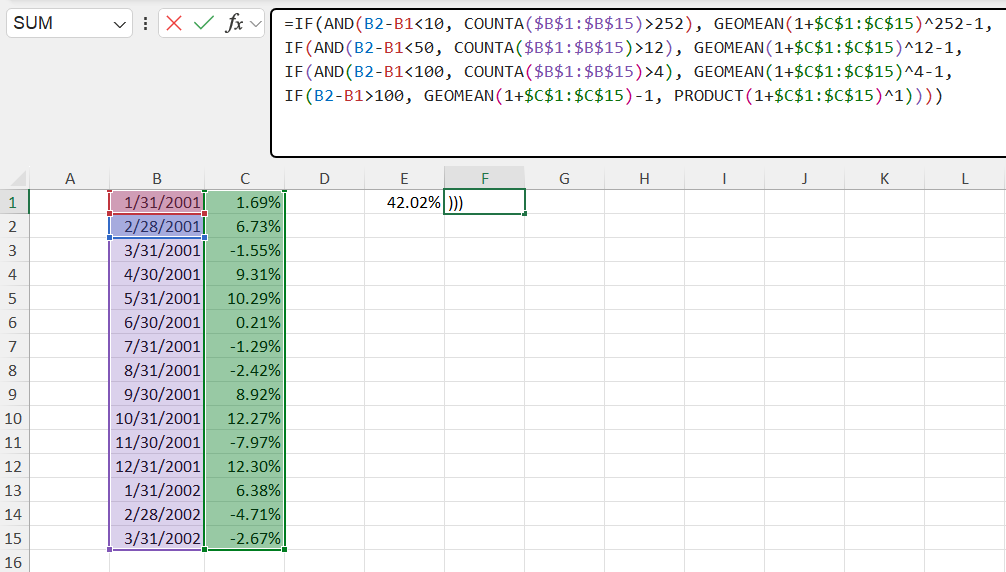Collapse the formula bar using the chevron
Image resolution: width=1006 pixels, height=572 pixels.
(x=255, y=23)
